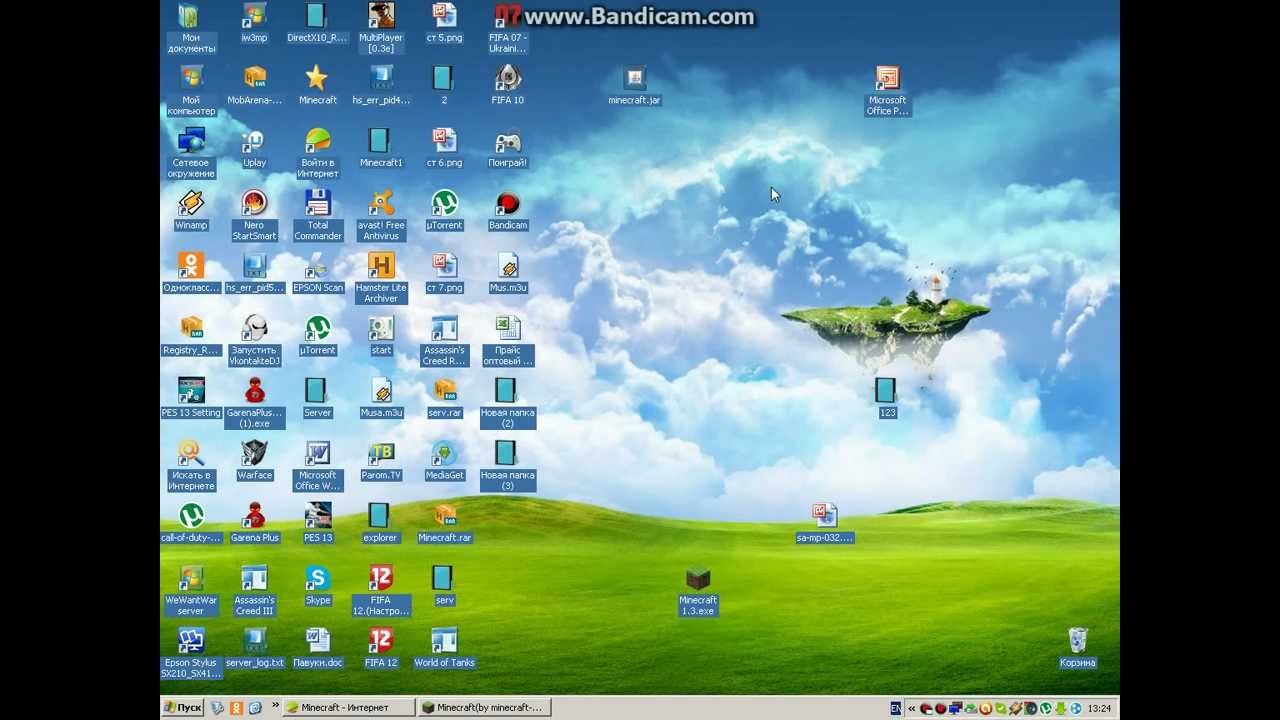1280x720 pixels.
Task: Select the MediaGet desktop icon
Action: click(x=444, y=454)
